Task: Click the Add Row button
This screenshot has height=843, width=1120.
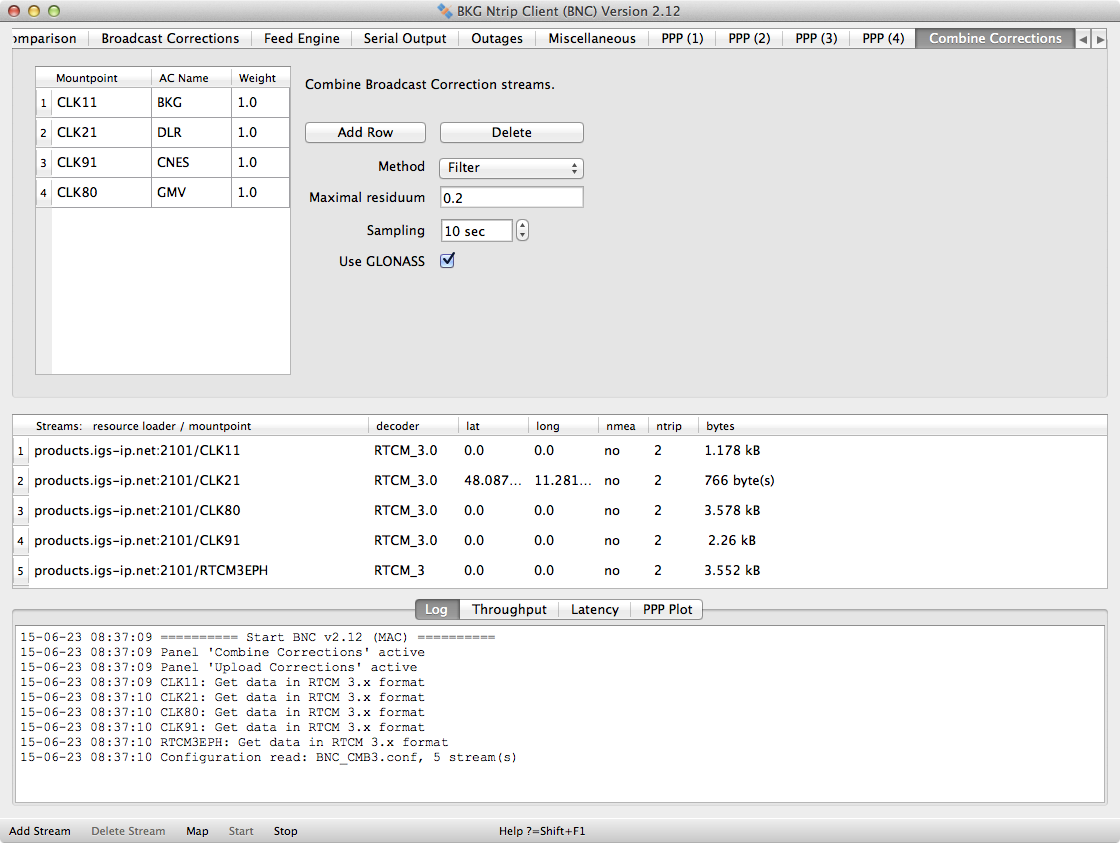Action: point(365,133)
